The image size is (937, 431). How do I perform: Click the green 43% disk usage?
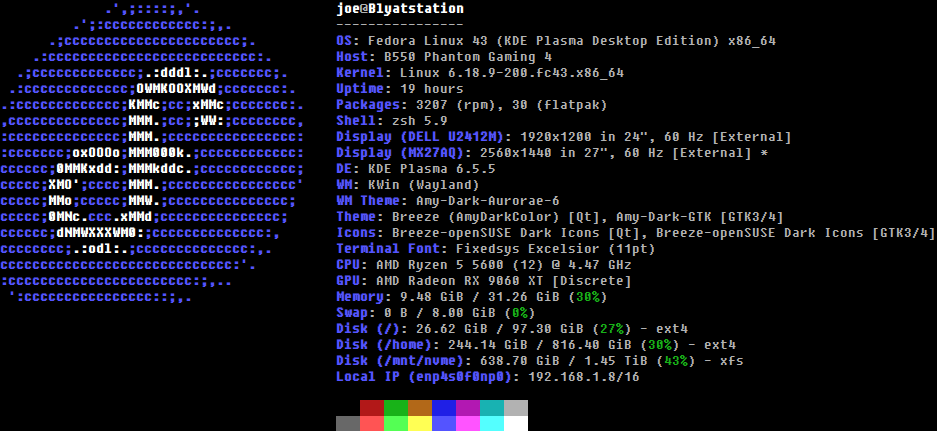pyautogui.click(x=675, y=360)
